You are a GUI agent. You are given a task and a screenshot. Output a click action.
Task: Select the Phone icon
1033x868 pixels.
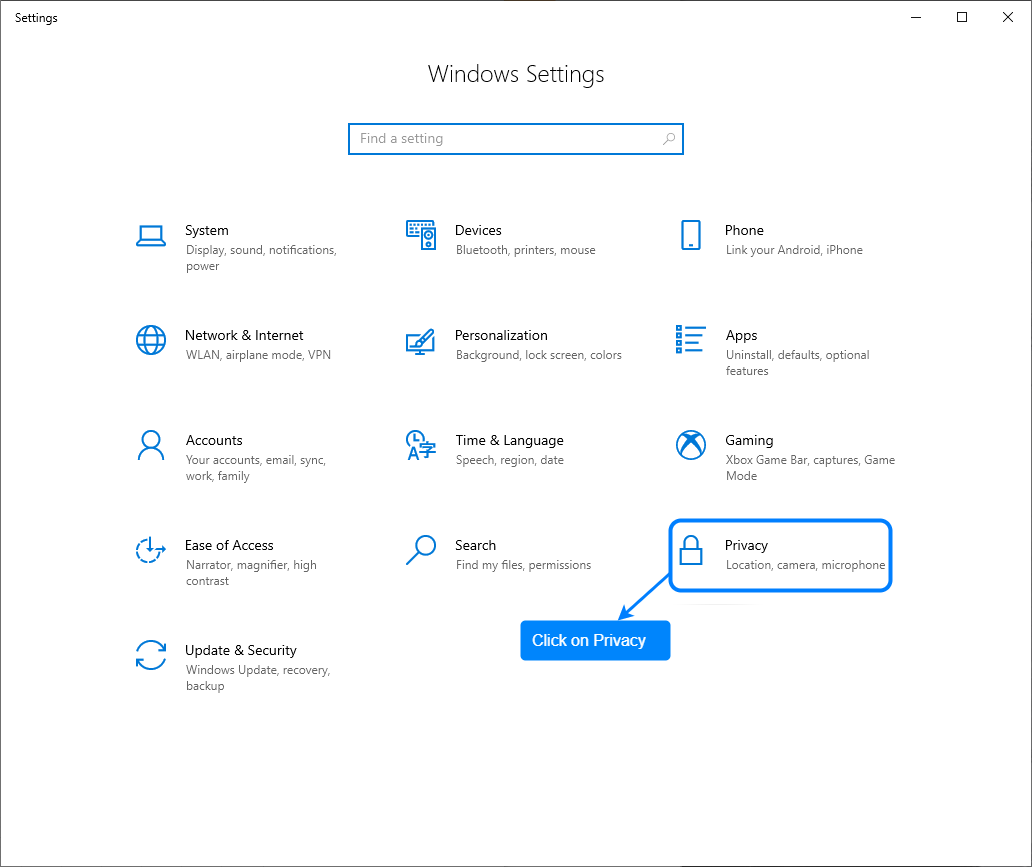tap(690, 235)
